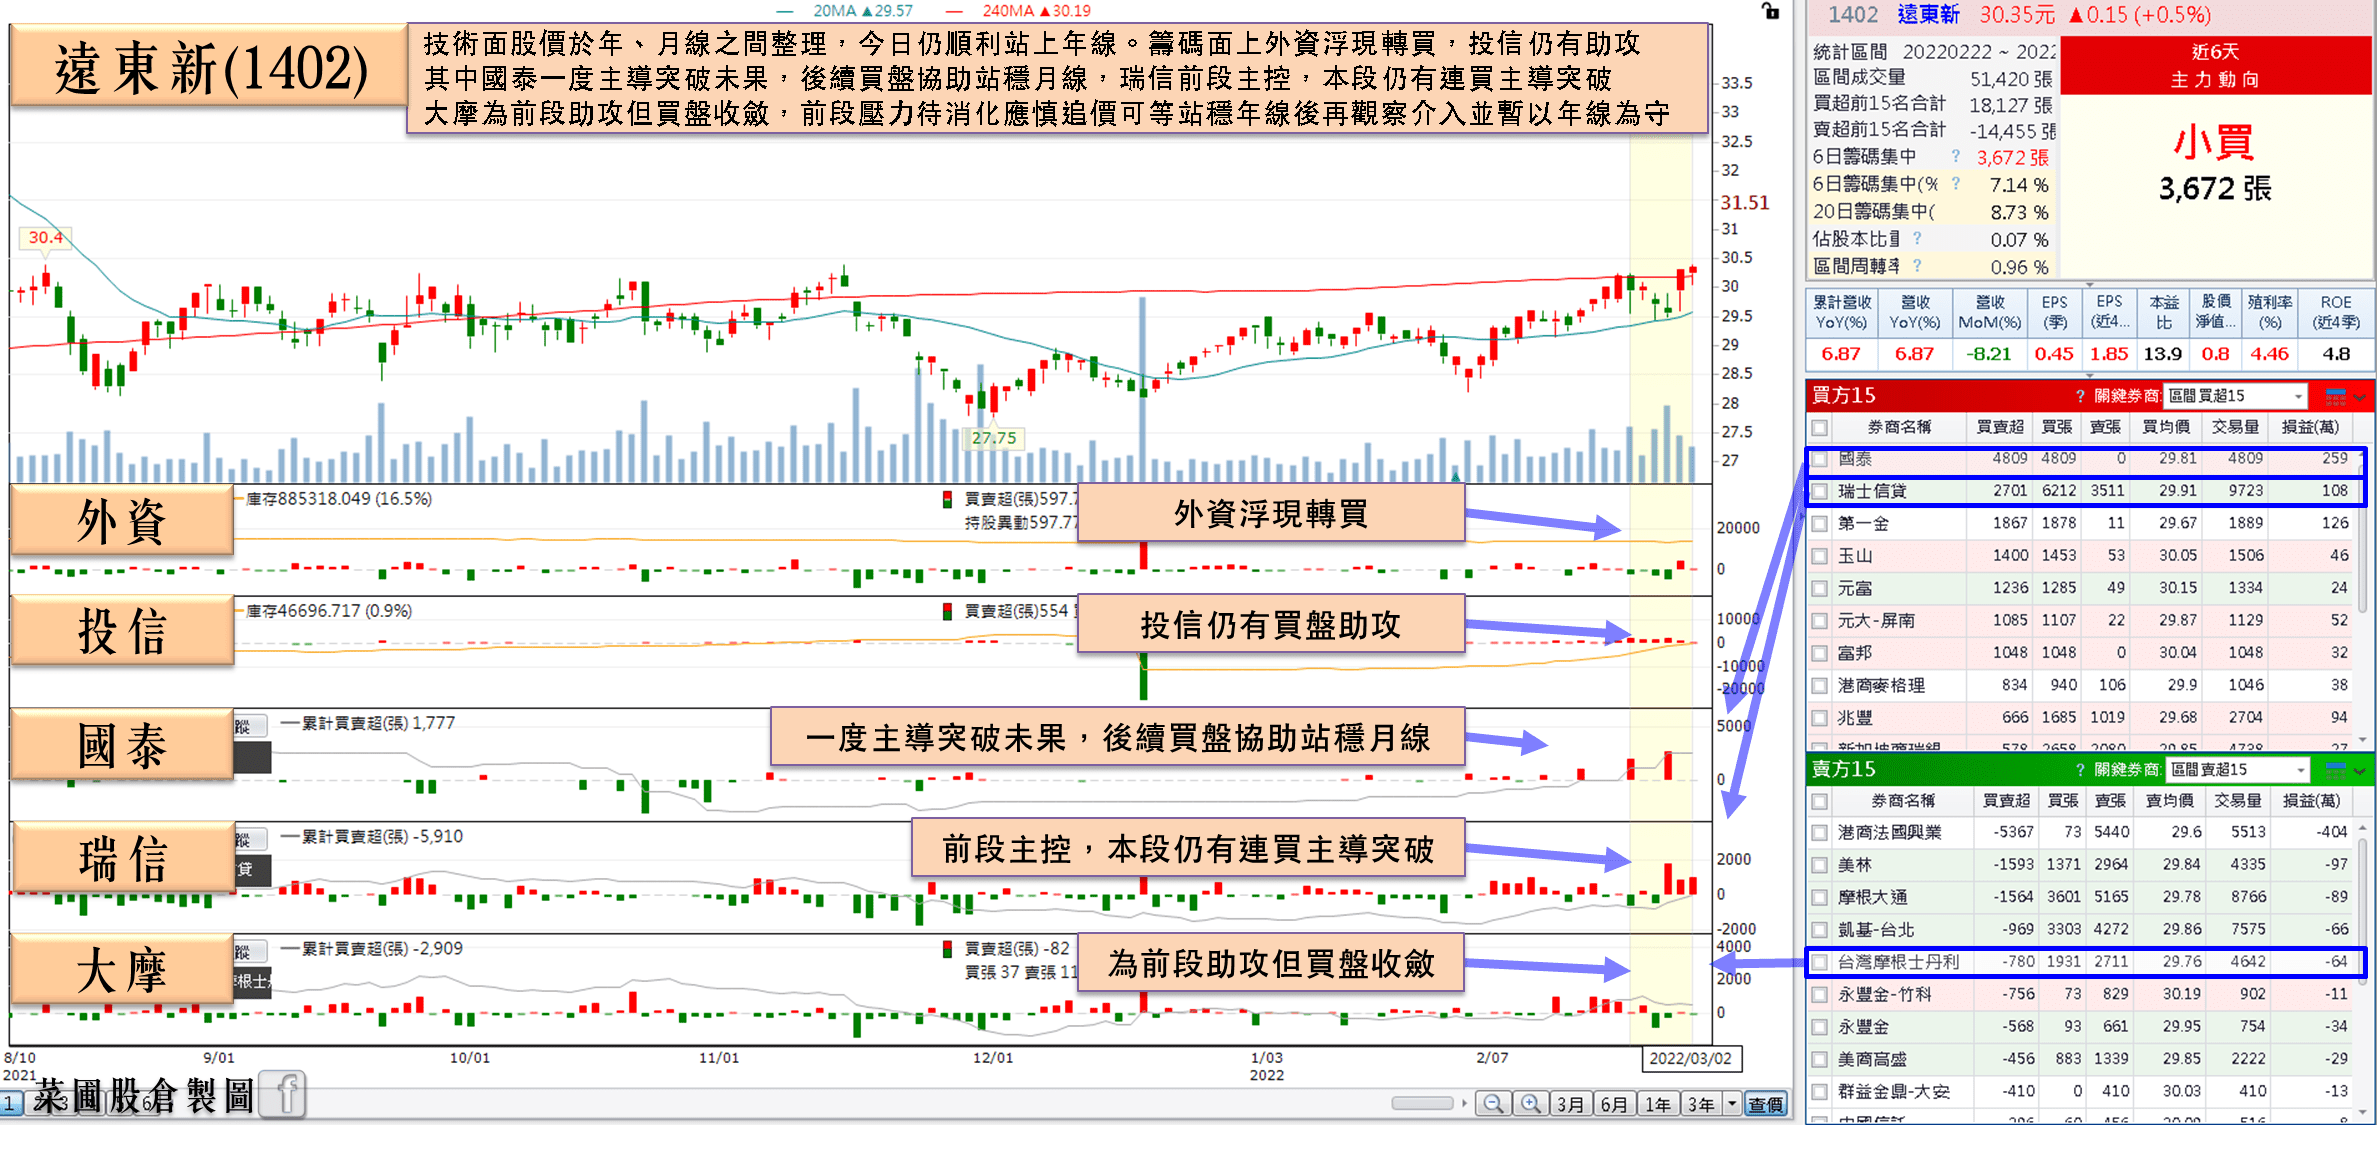Viewport: 2377px width, 1149px height.
Task: Click the 查價 button
Action: (1766, 1104)
